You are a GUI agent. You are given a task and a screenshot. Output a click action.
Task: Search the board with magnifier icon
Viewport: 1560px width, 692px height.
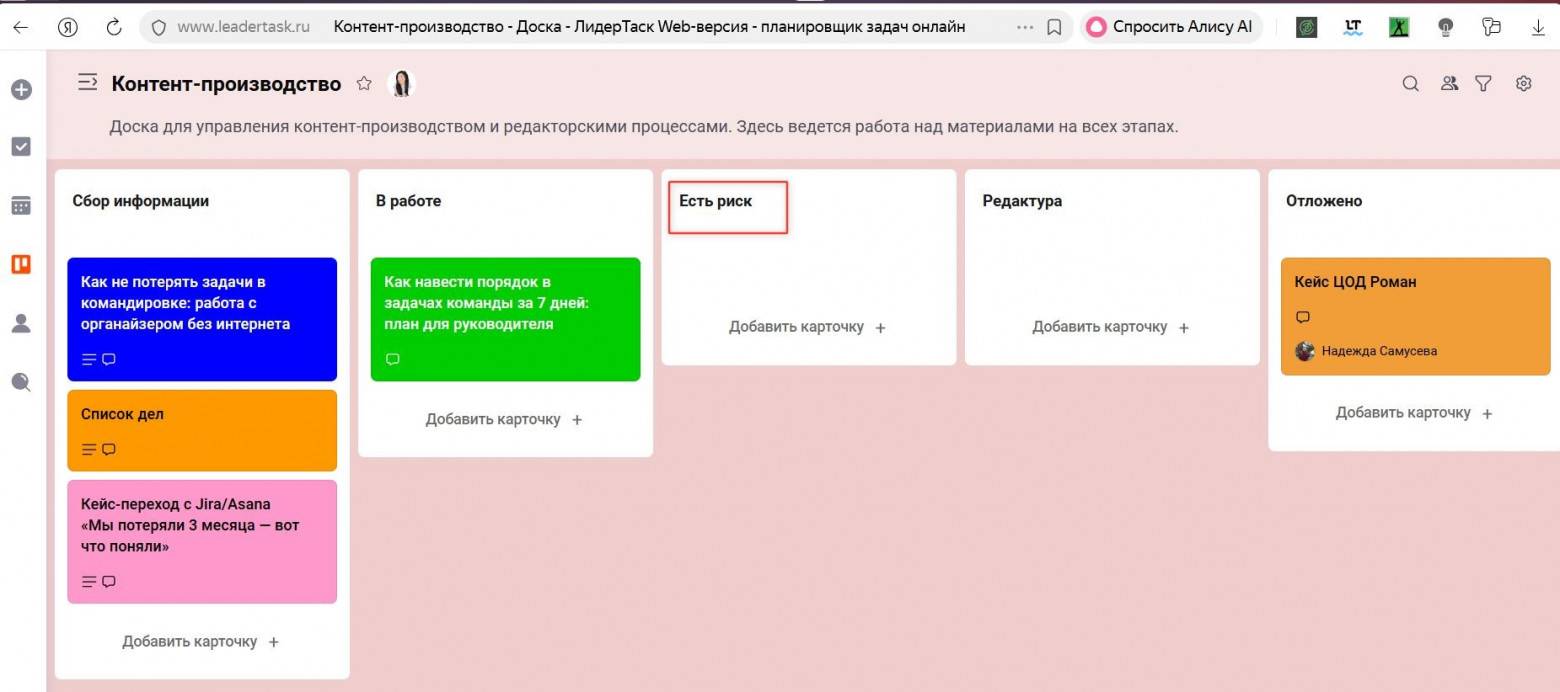coord(1410,84)
